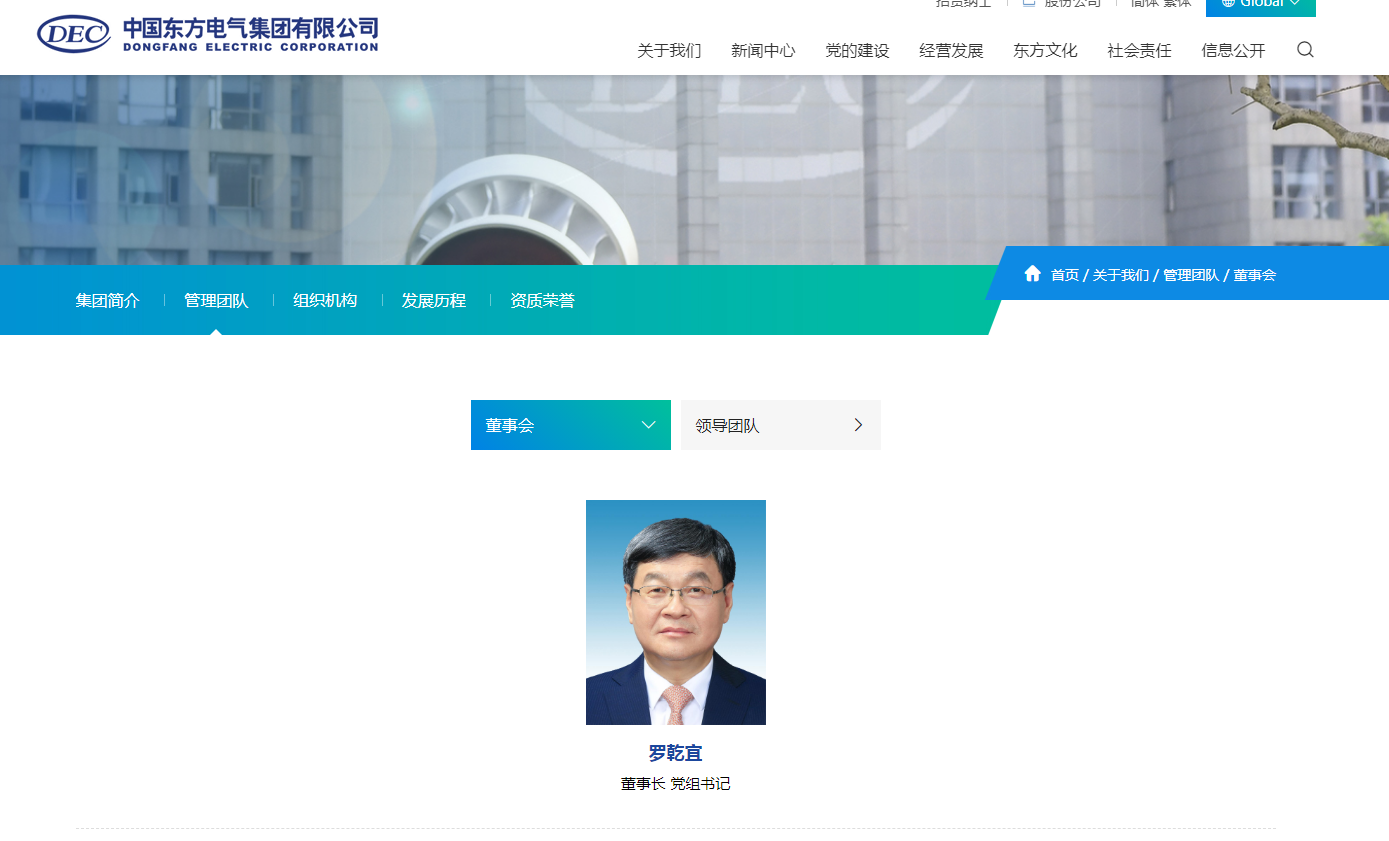This screenshot has height=841, width=1389.
Task: Expand the 董事会 dropdown selector
Action: [x=571, y=425]
